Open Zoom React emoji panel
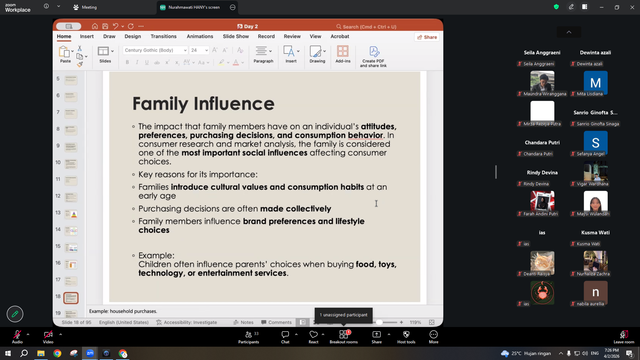The image size is (640, 360). click(x=313, y=337)
